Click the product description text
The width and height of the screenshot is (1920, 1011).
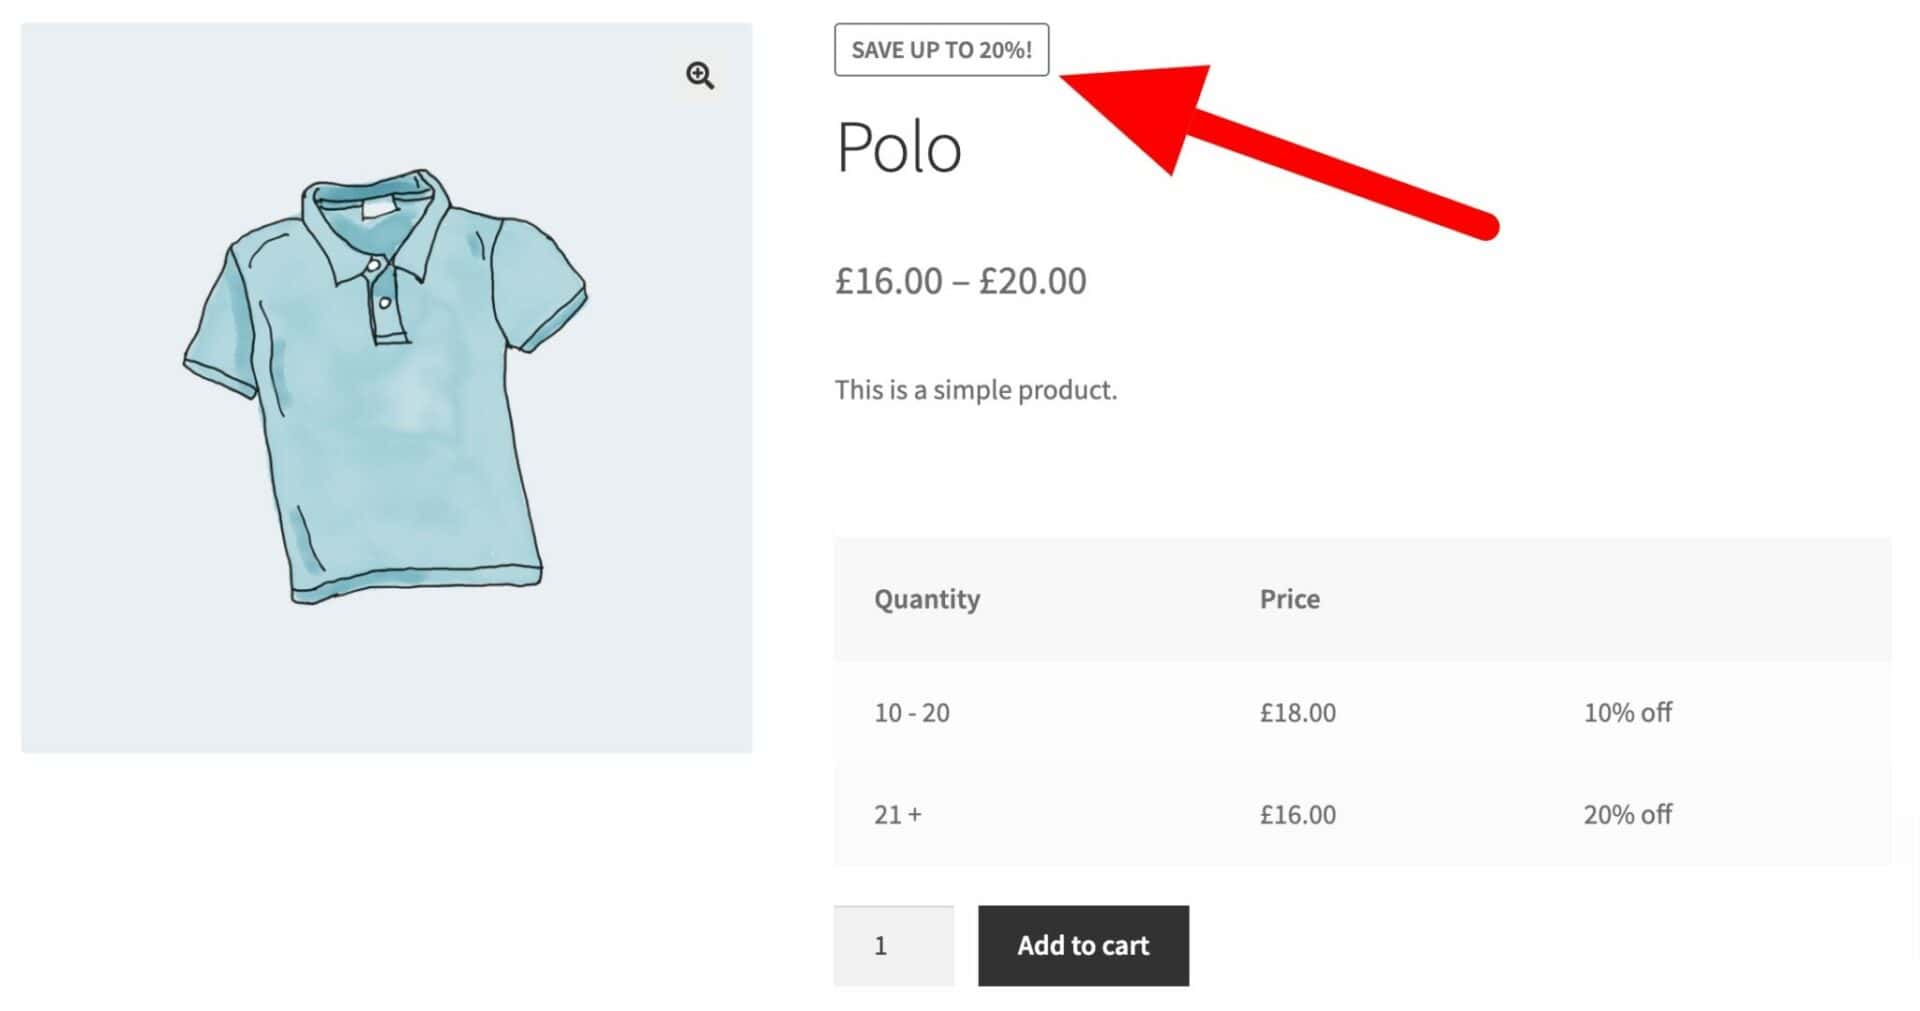click(x=976, y=390)
